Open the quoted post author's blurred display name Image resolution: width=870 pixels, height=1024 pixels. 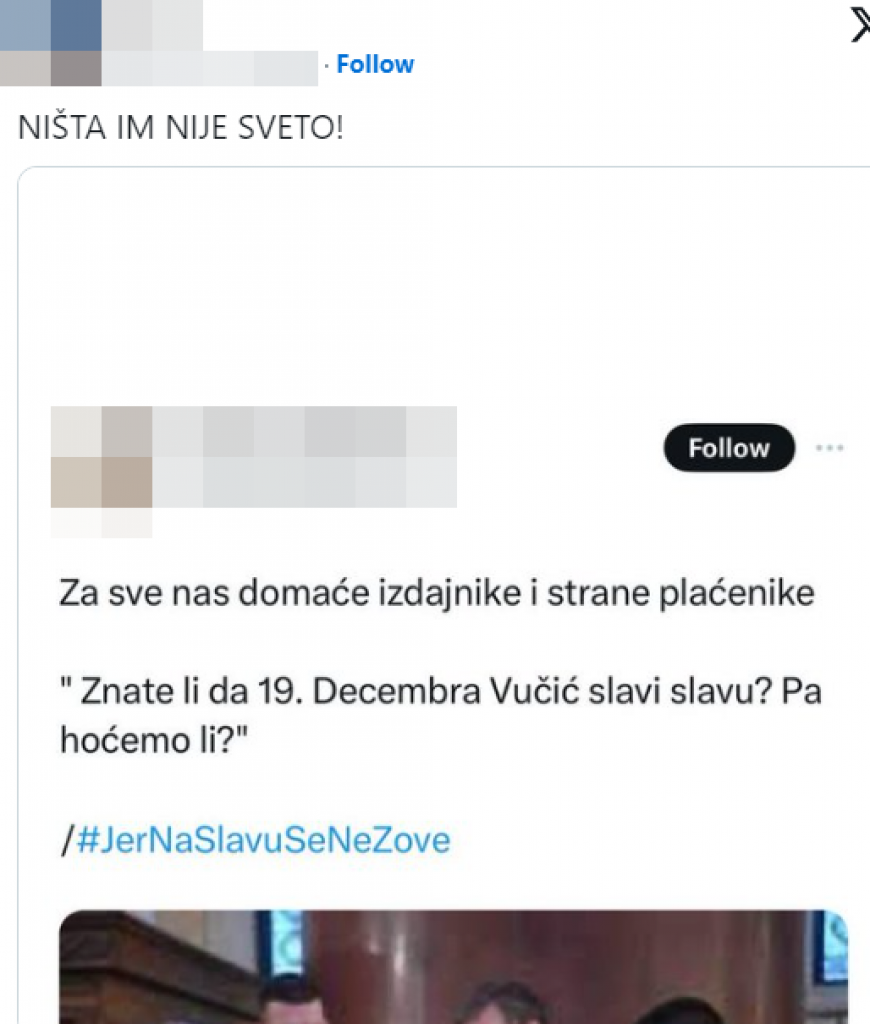click(x=304, y=432)
